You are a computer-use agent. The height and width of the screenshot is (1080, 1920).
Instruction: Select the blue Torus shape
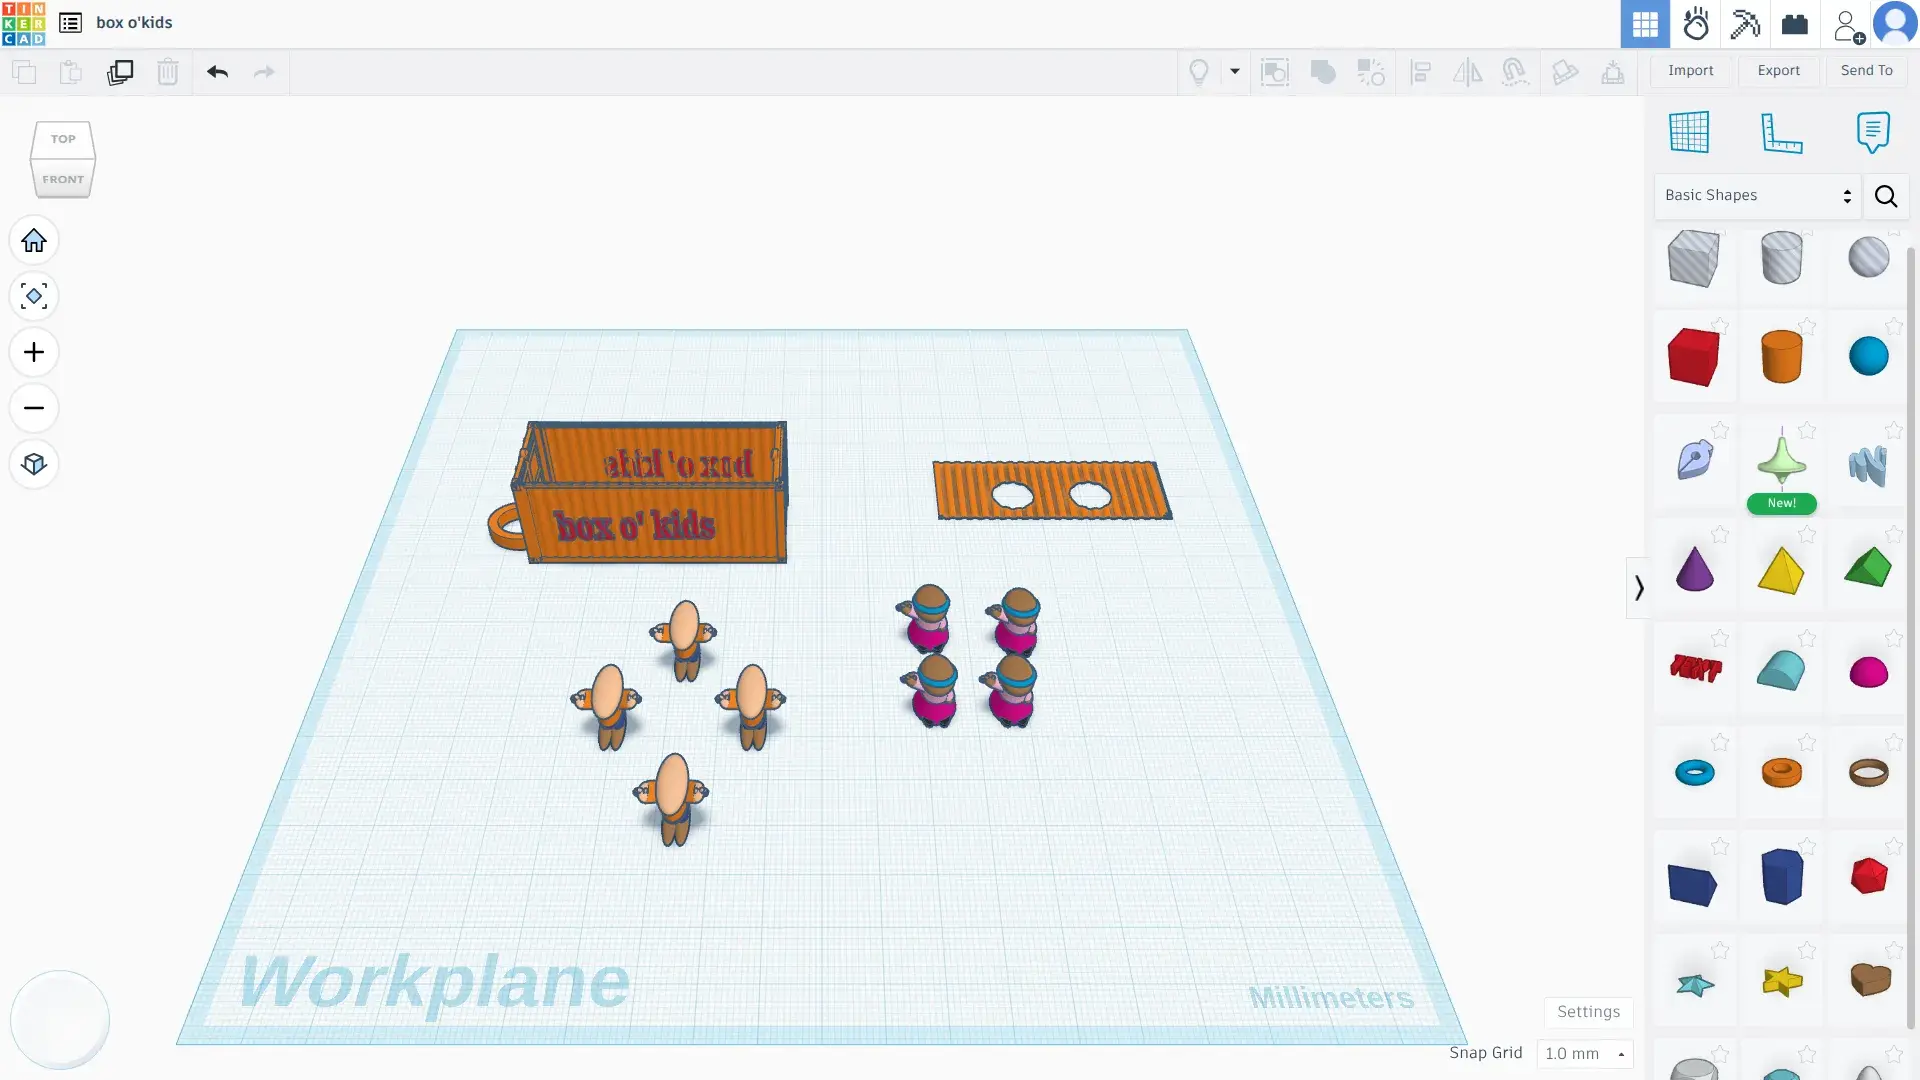tap(1694, 773)
